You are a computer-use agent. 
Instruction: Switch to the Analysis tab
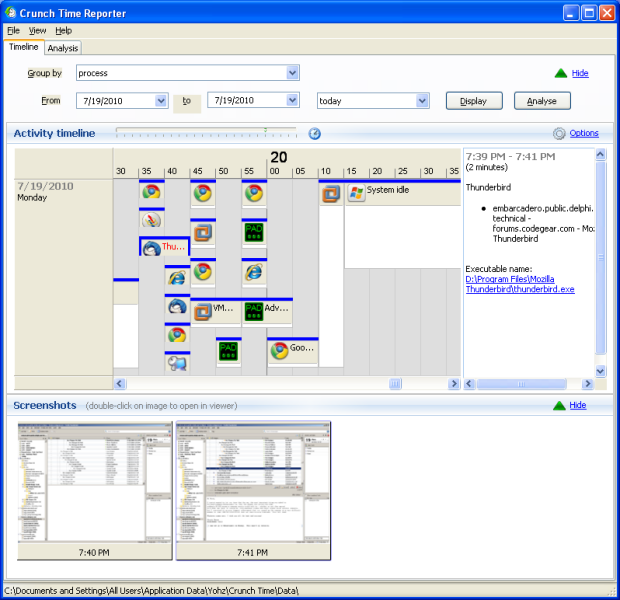pyautogui.click(x=63, y=48)
